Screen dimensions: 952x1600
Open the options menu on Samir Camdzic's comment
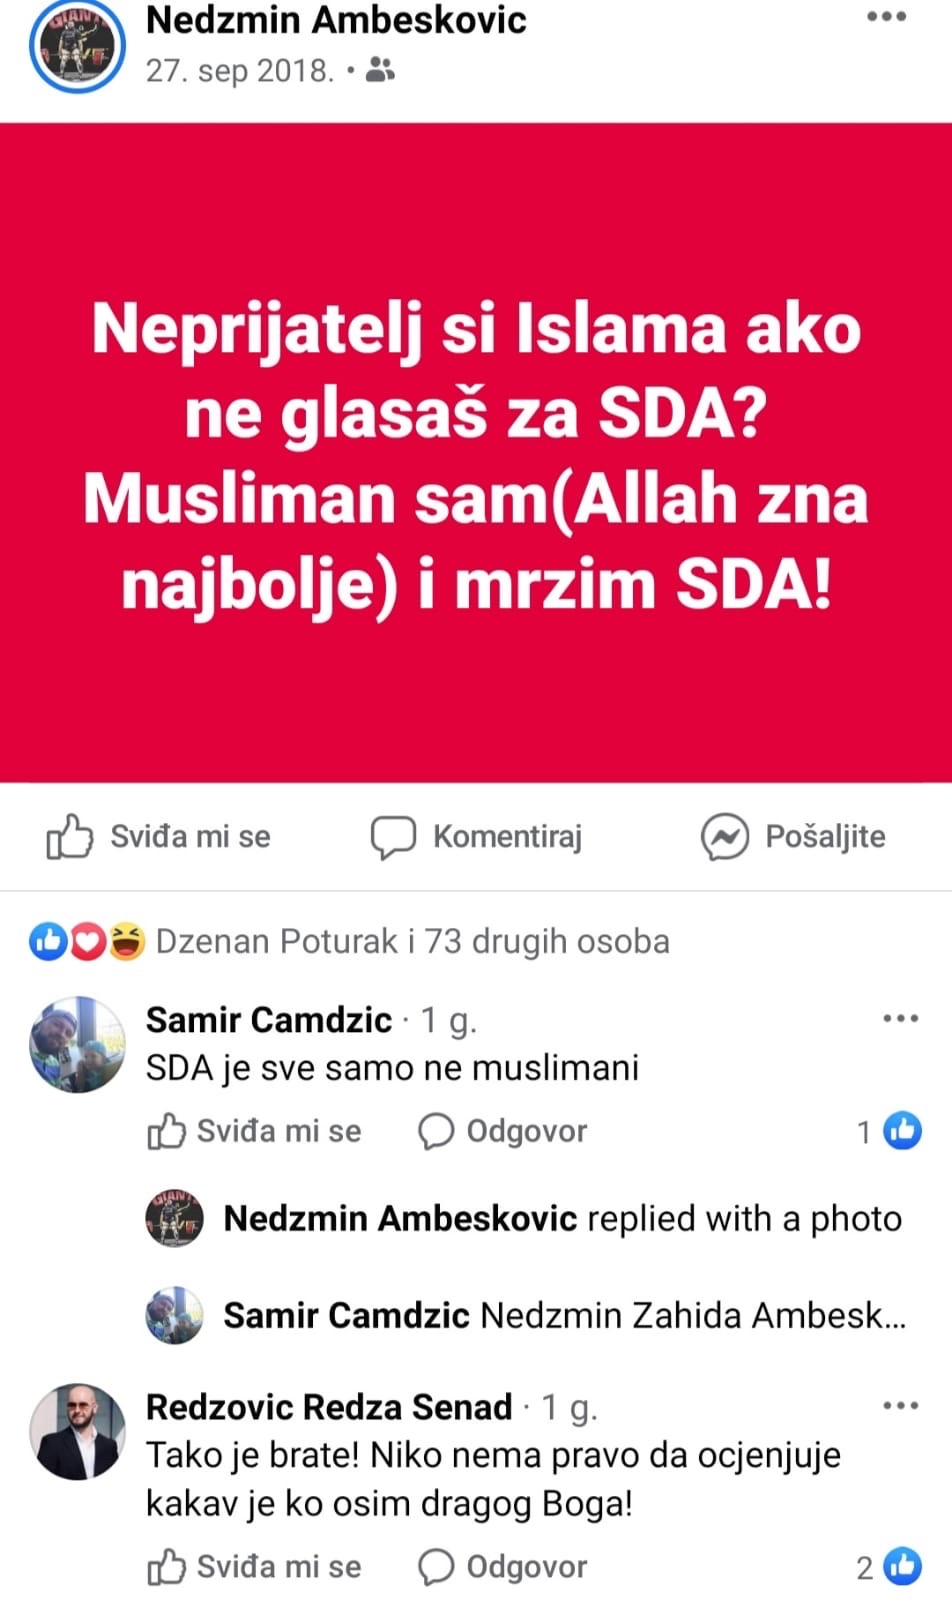click(900, 1019)
